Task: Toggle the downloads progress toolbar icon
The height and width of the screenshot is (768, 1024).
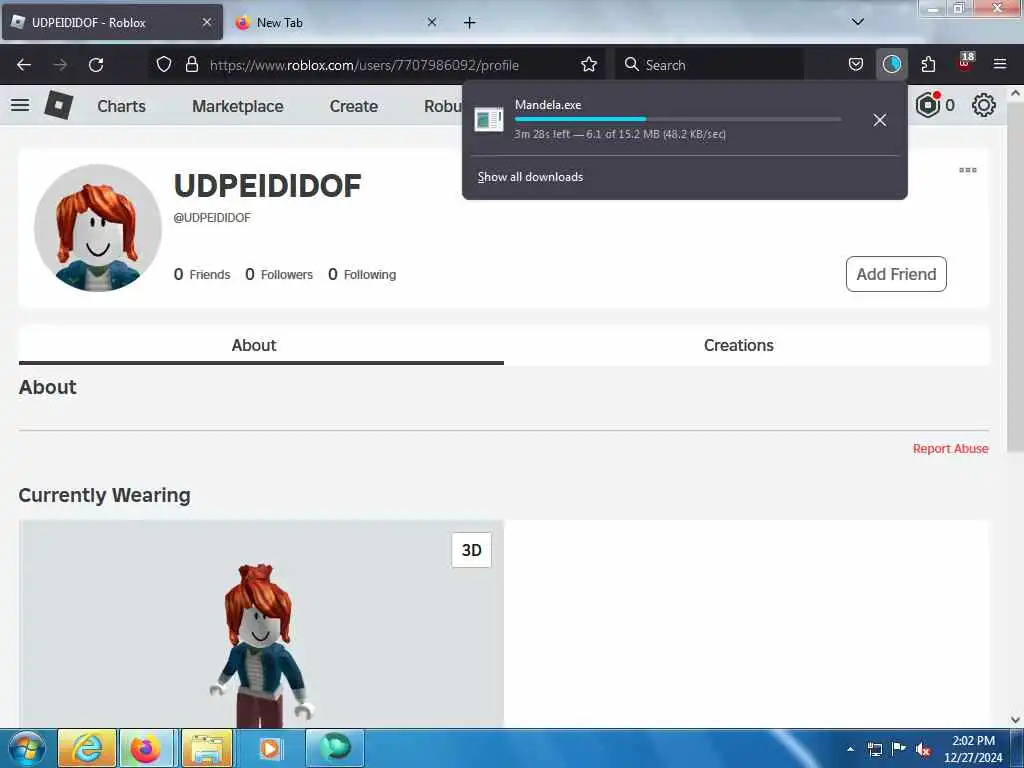Action: (x=891, y=64)
